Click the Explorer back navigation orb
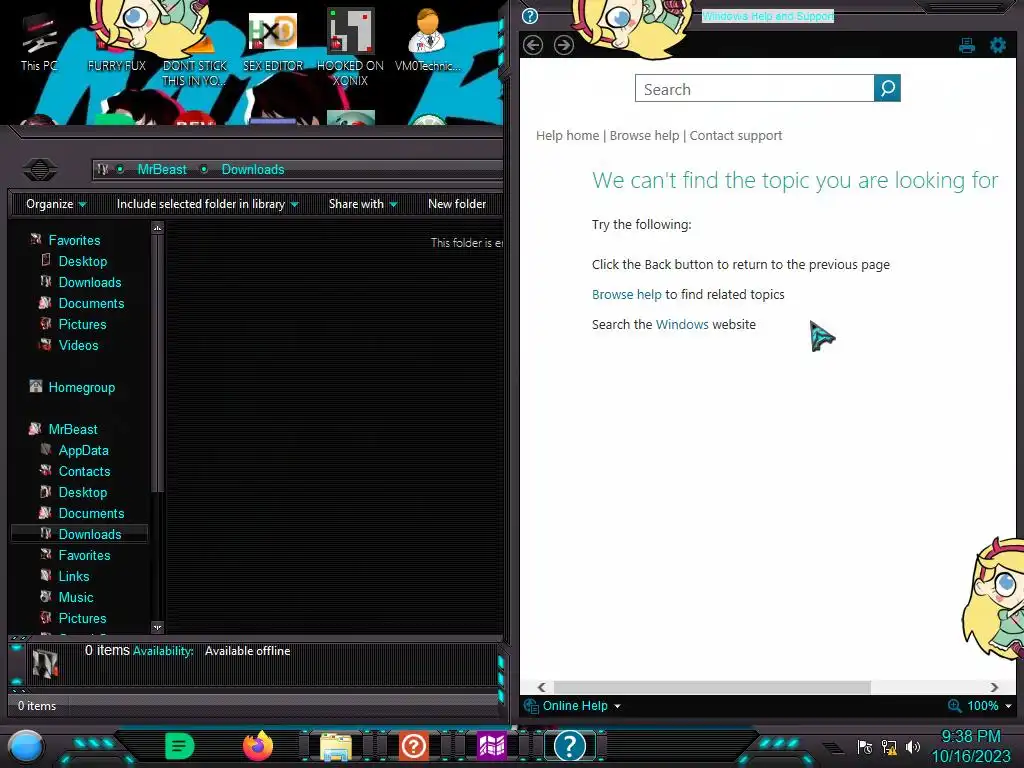1024x768 pixels. pos(40,170)
